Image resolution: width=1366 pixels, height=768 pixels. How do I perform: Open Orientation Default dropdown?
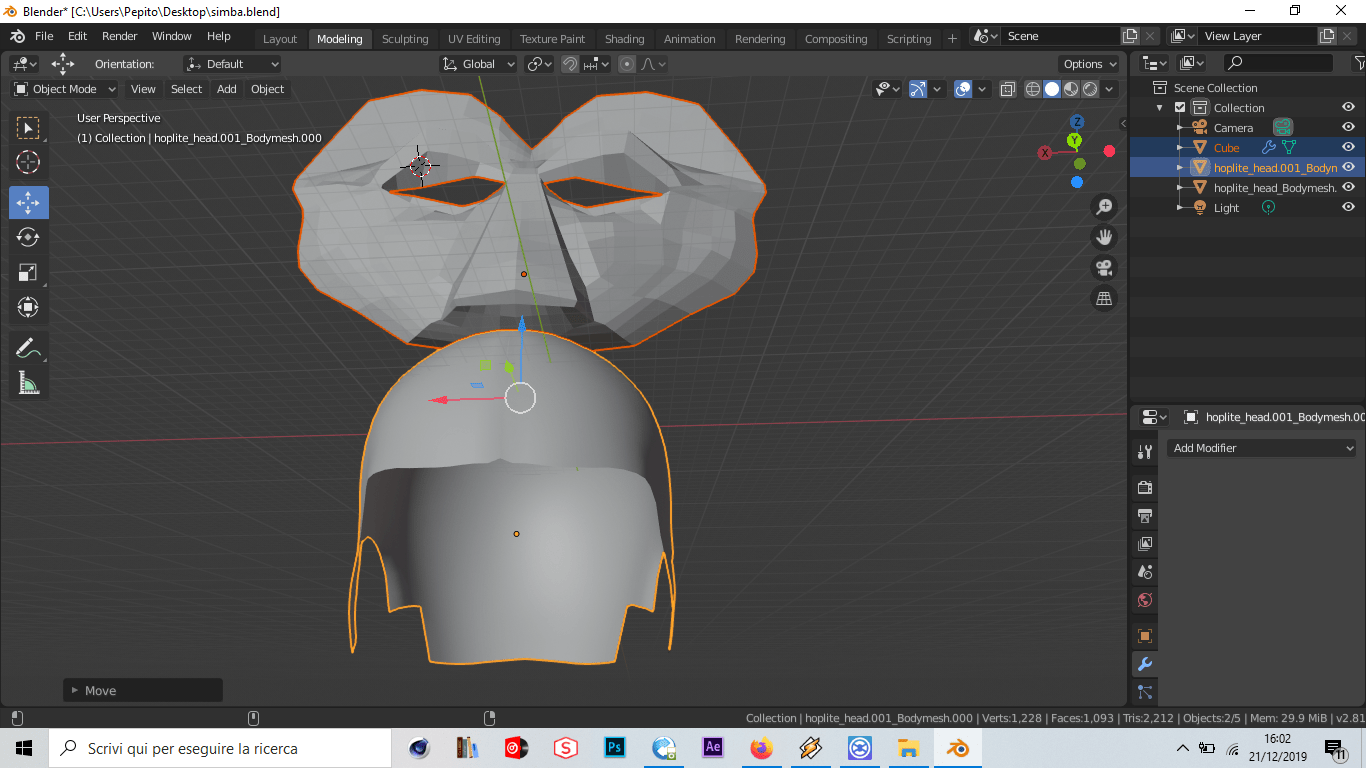232,64
